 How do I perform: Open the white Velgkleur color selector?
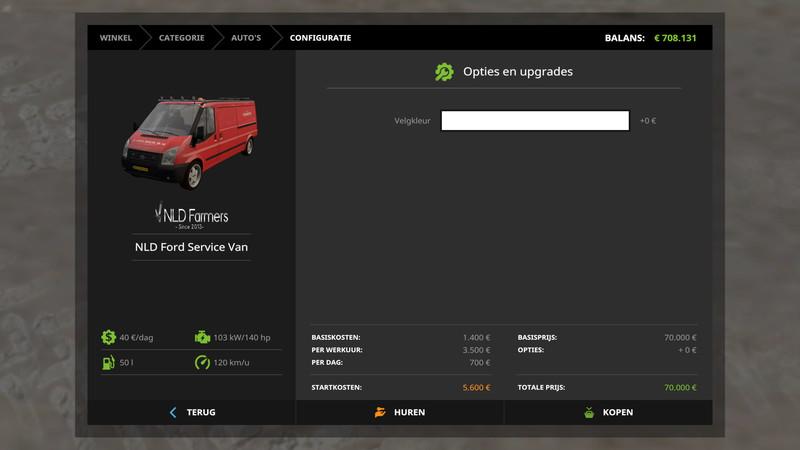pos(535,121)
